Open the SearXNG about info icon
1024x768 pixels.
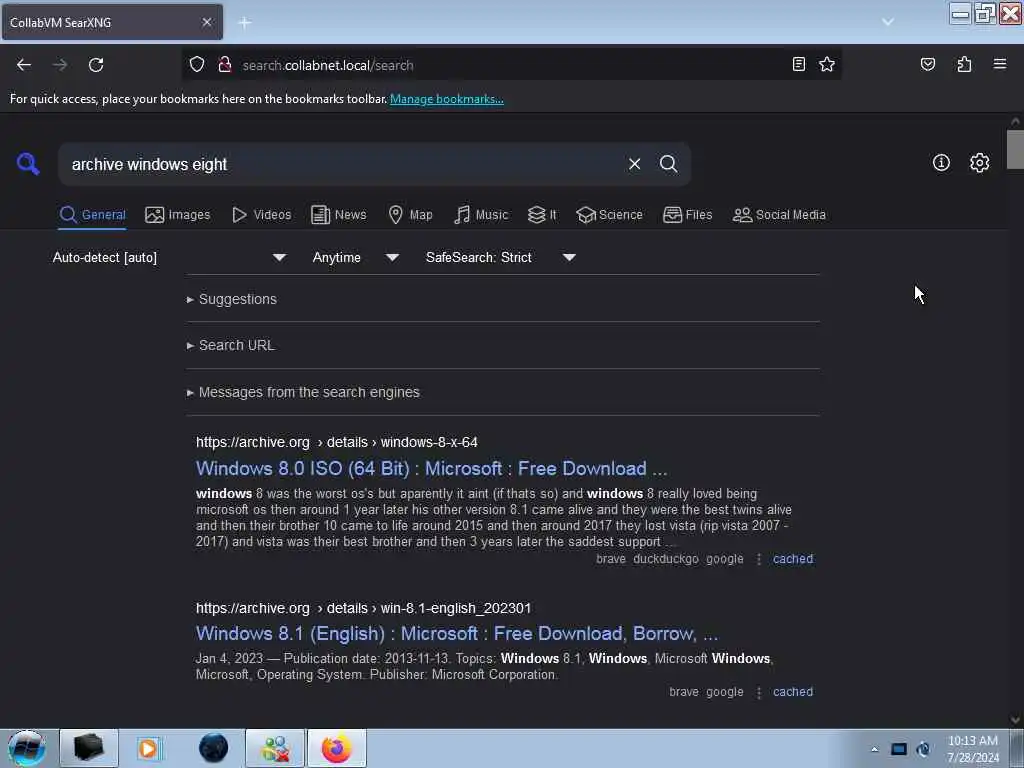(x=941, y=163)
